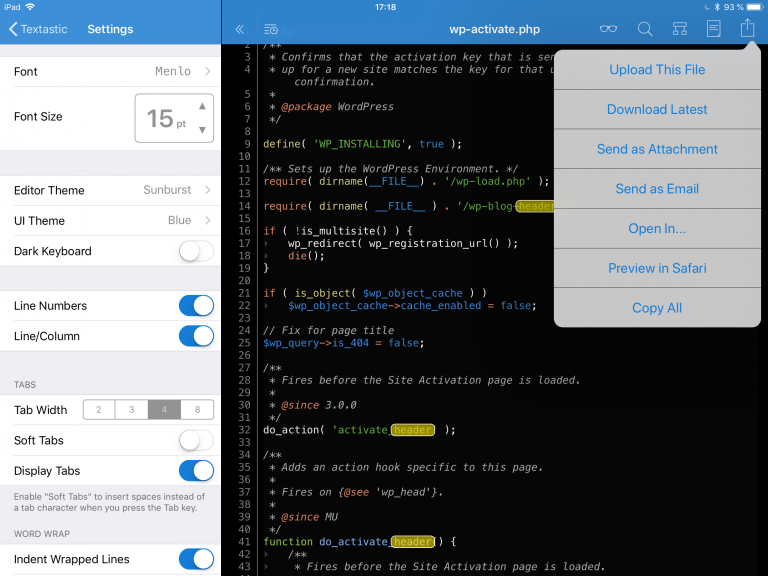The image size is (768, 576).
Task: Choose Copy All option
Action: coord(657,308)
